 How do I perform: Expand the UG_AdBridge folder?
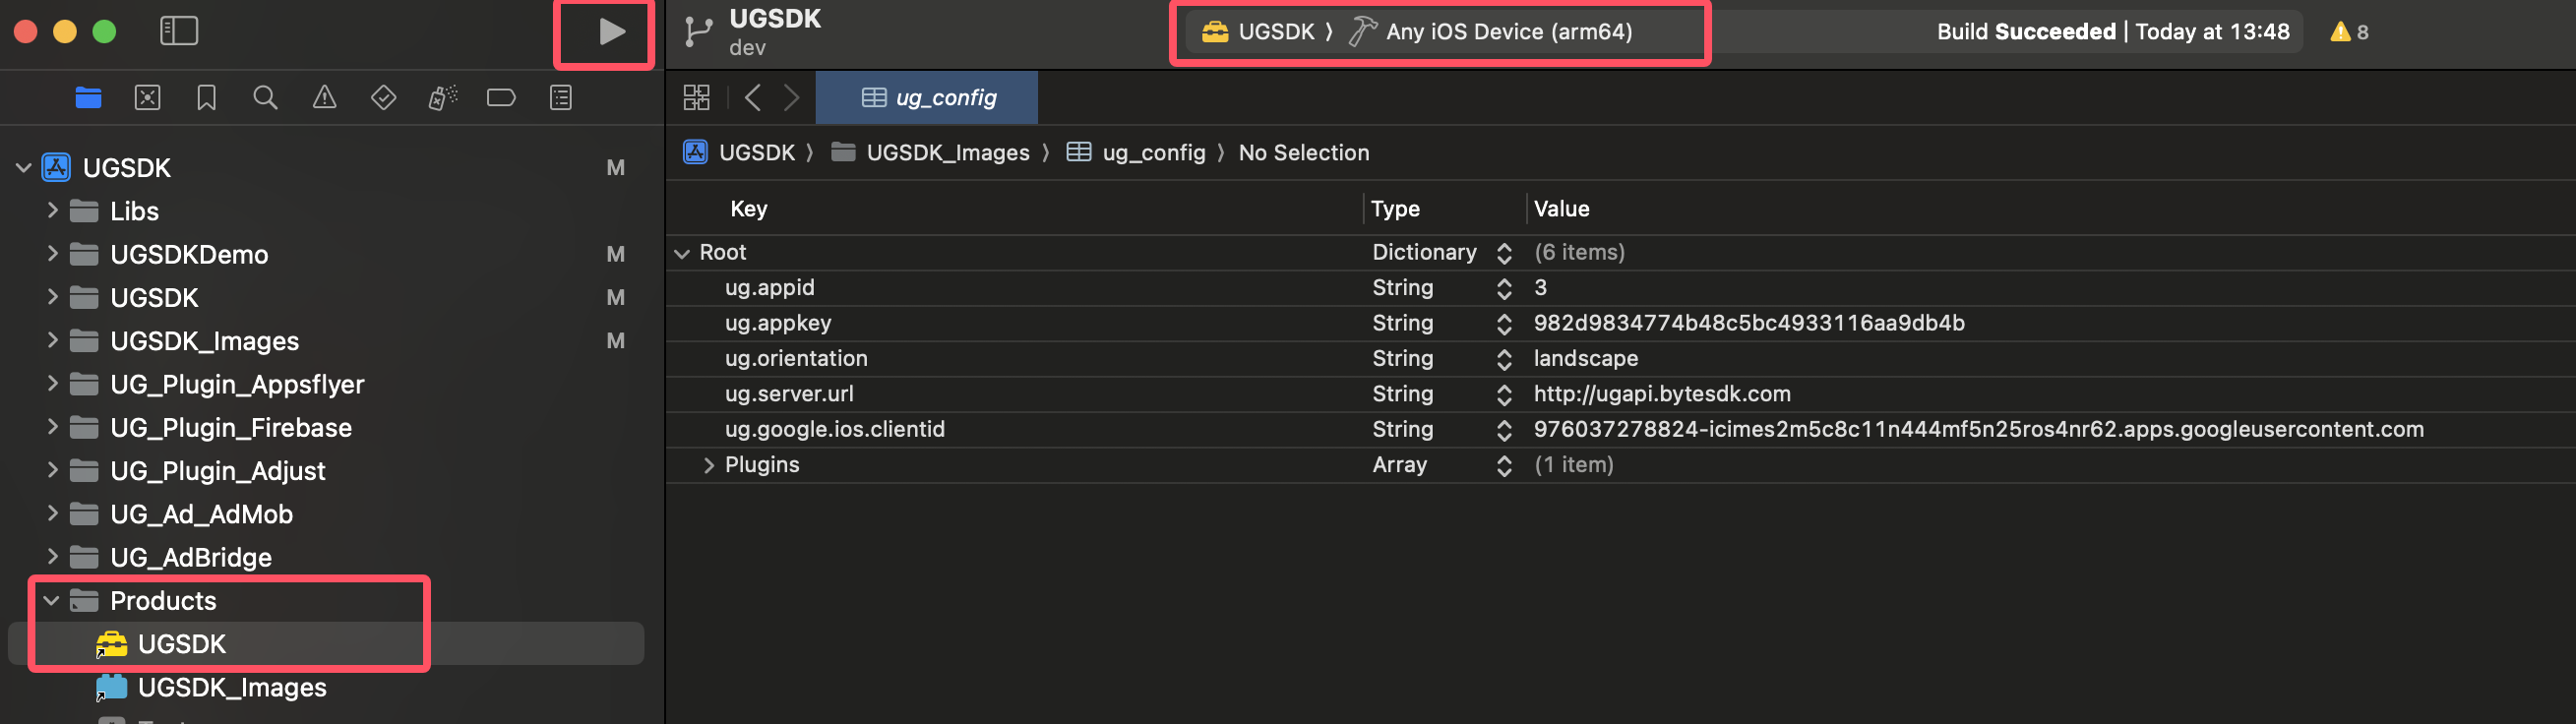pos(52,557)
